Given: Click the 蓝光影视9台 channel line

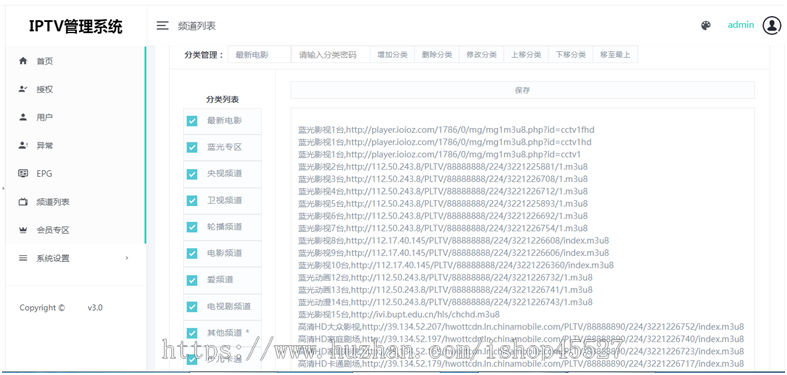Looking at the screenshot, I should [x=453, y=253].
